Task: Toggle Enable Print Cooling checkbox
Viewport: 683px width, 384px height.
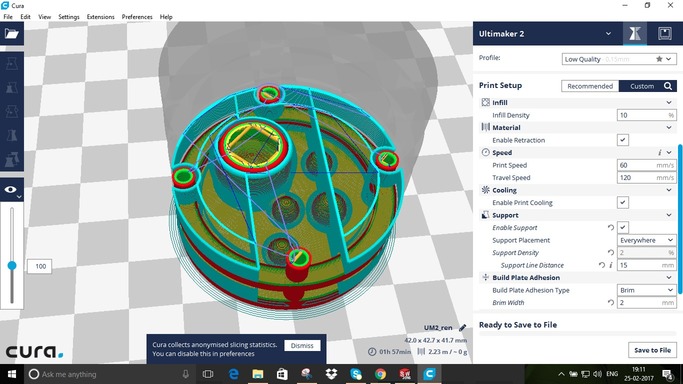Action: coord(622,202)
